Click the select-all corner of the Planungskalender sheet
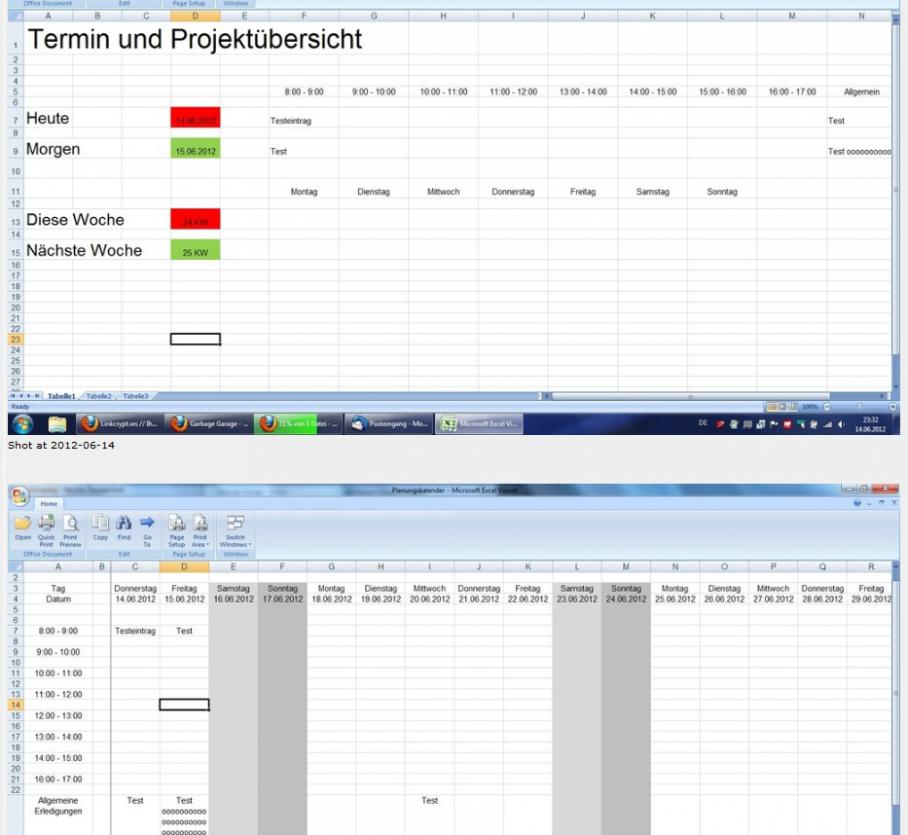Viewport: 908px width, 835px height. point(16,567)
